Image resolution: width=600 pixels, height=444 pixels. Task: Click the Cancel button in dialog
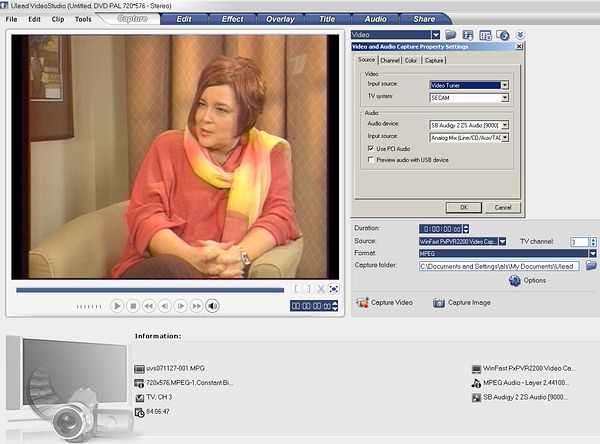502,207
